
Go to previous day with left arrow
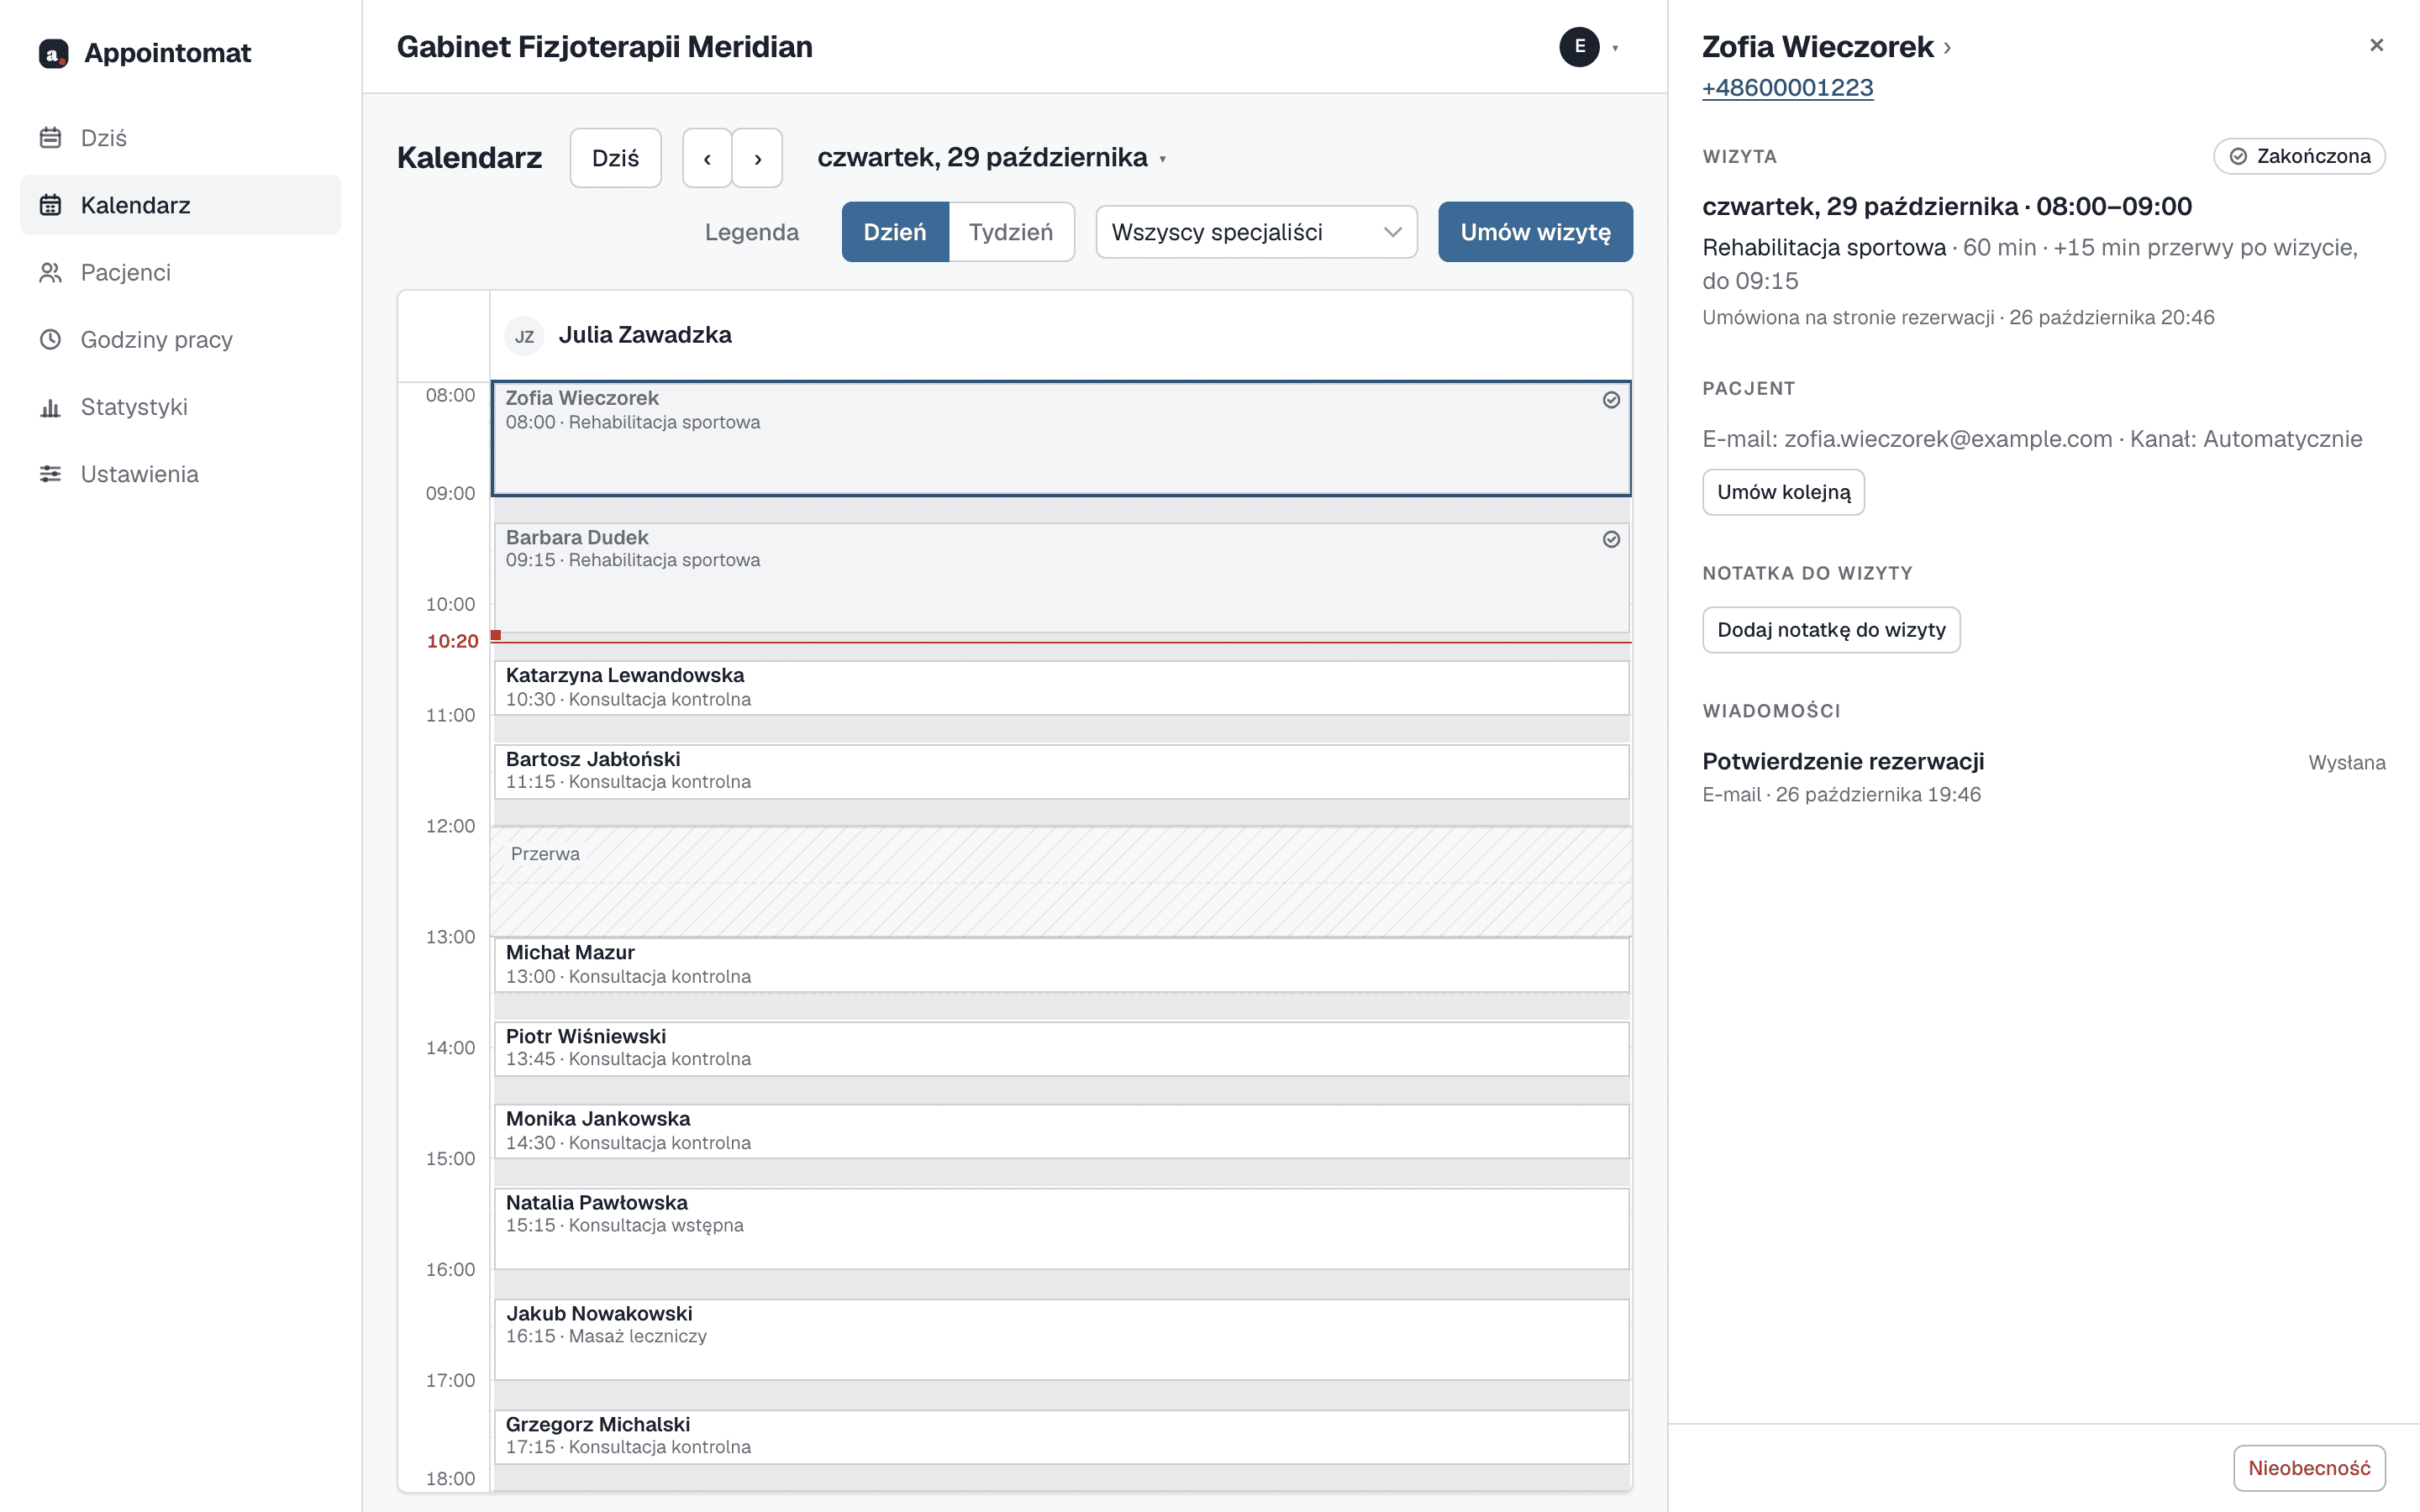pos(707,158)
